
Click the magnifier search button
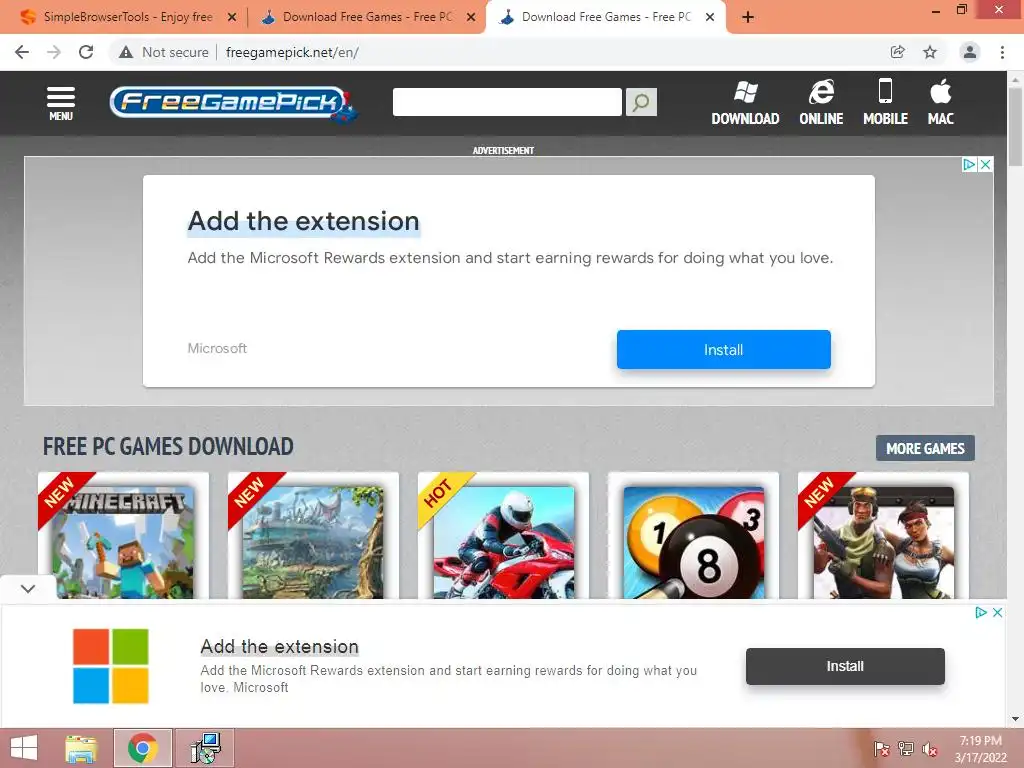pyautogui.click(x=641, y=102)
